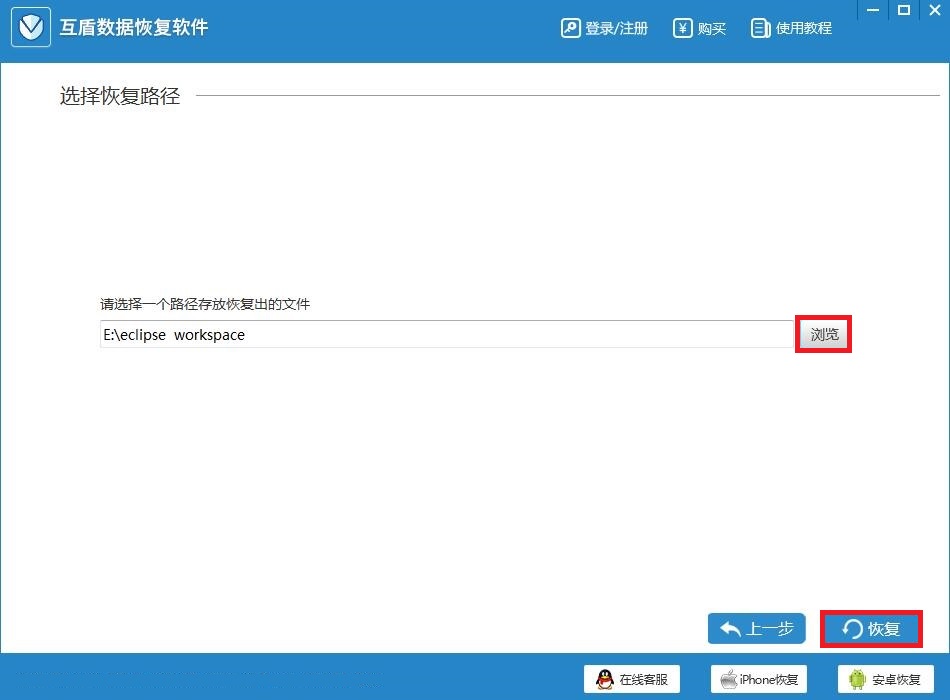Go back using the 上一步 button

[x=756, y=629]
